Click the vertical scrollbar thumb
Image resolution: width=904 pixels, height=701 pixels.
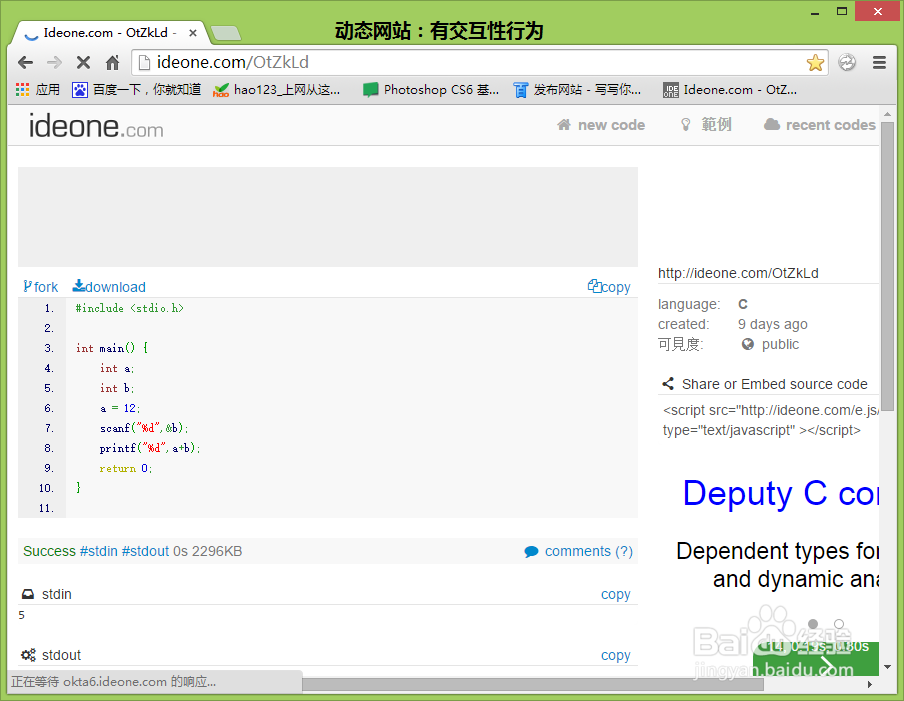(x=887, y=265)
